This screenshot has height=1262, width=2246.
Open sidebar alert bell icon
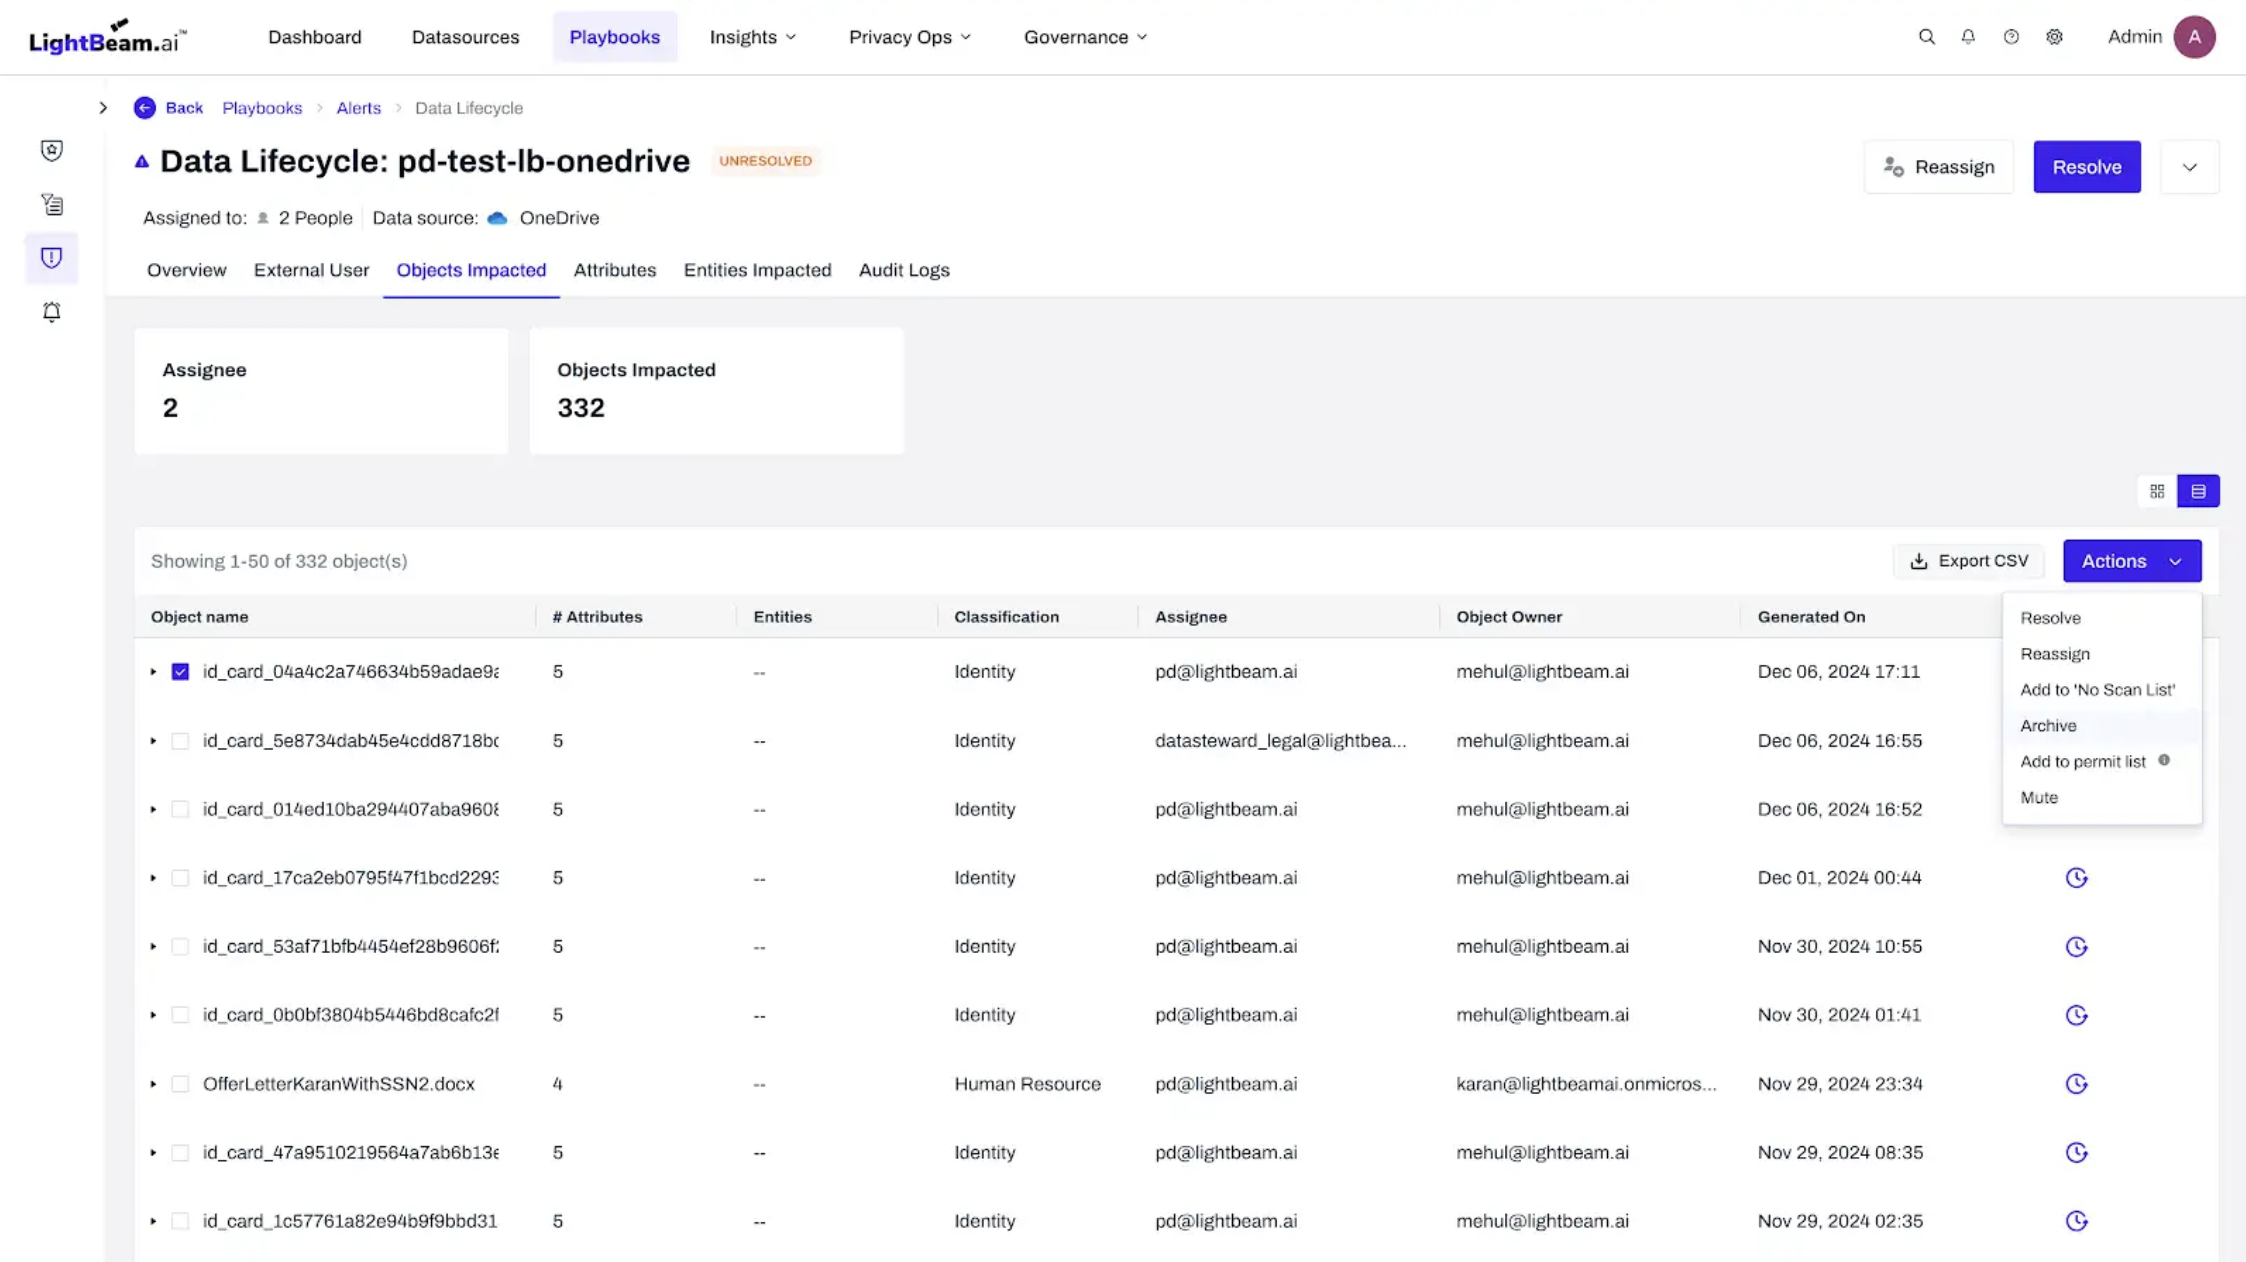(x=52, y=312)
